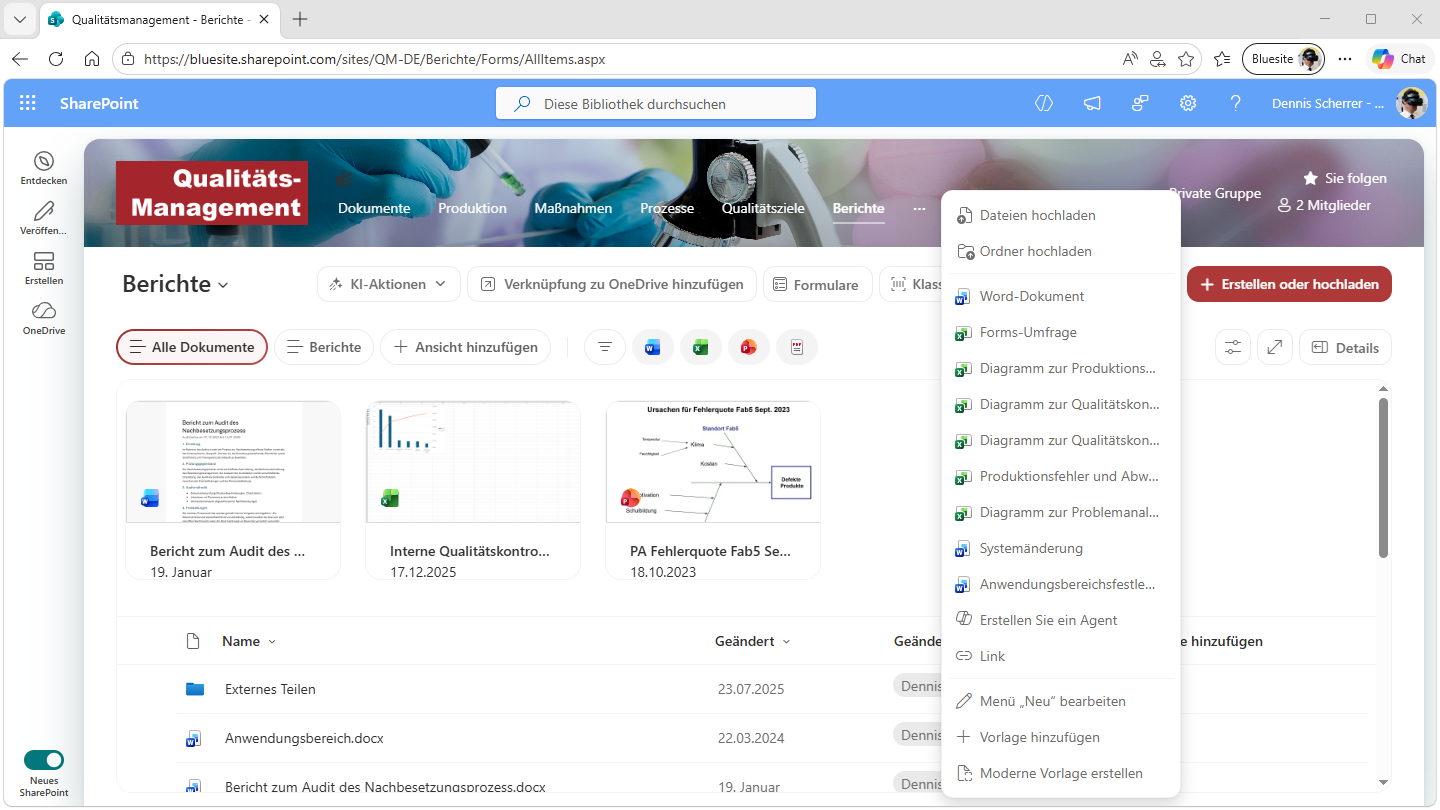Filter documents by Excel file type
Image resolution: width=1440 pixels, height=810 pixels.
pyautogui.click(x=701, y=347)
